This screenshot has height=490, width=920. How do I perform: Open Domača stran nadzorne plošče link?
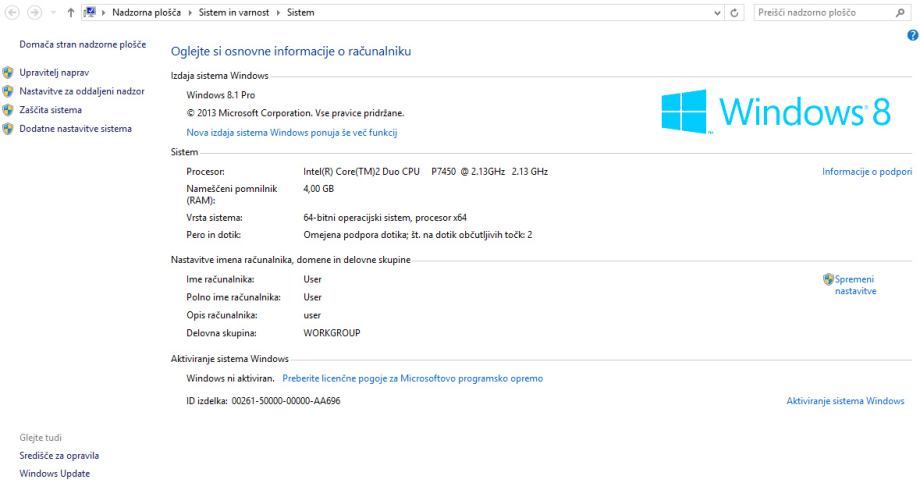83,45
